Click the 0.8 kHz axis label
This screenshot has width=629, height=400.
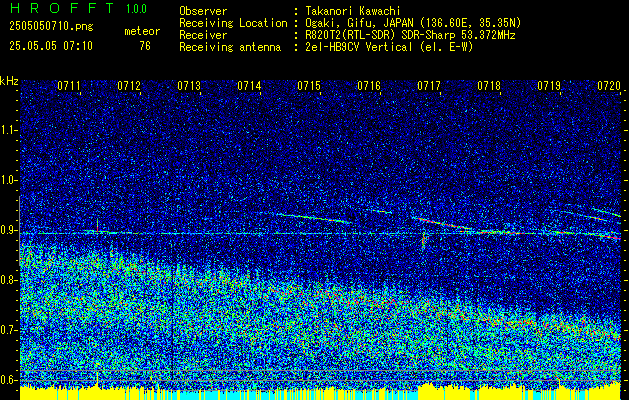coord(9,280)
